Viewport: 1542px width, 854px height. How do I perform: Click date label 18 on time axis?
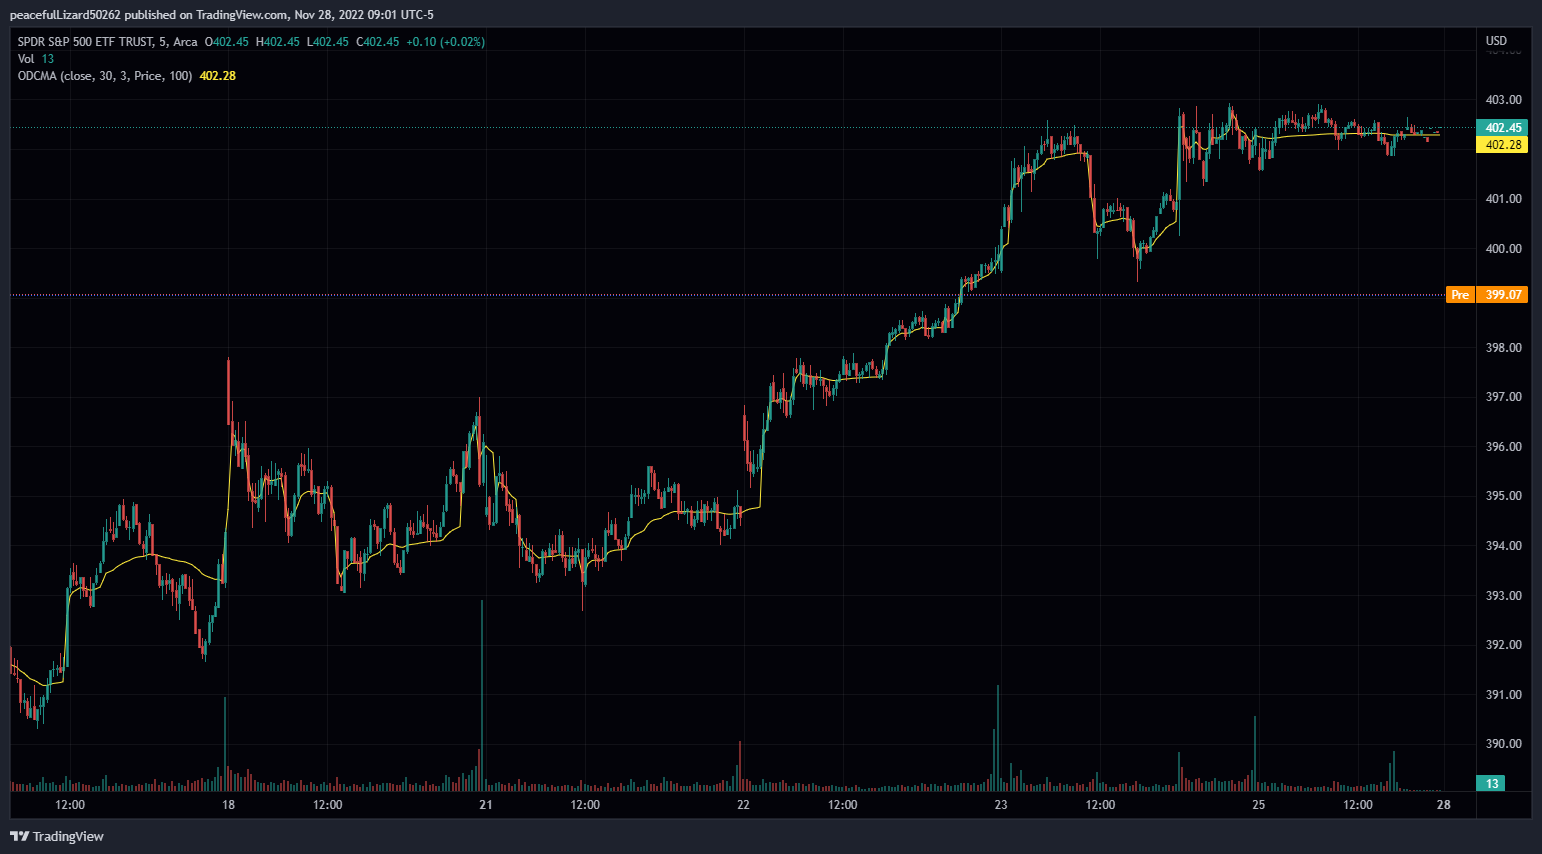pos(228,805)
